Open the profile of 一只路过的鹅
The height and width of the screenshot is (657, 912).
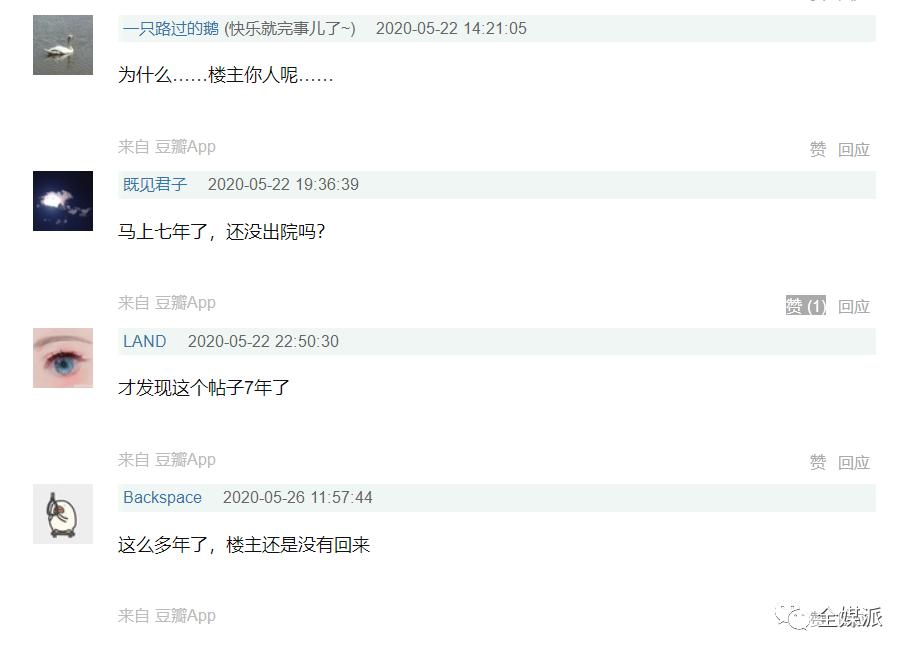(170, 28)
